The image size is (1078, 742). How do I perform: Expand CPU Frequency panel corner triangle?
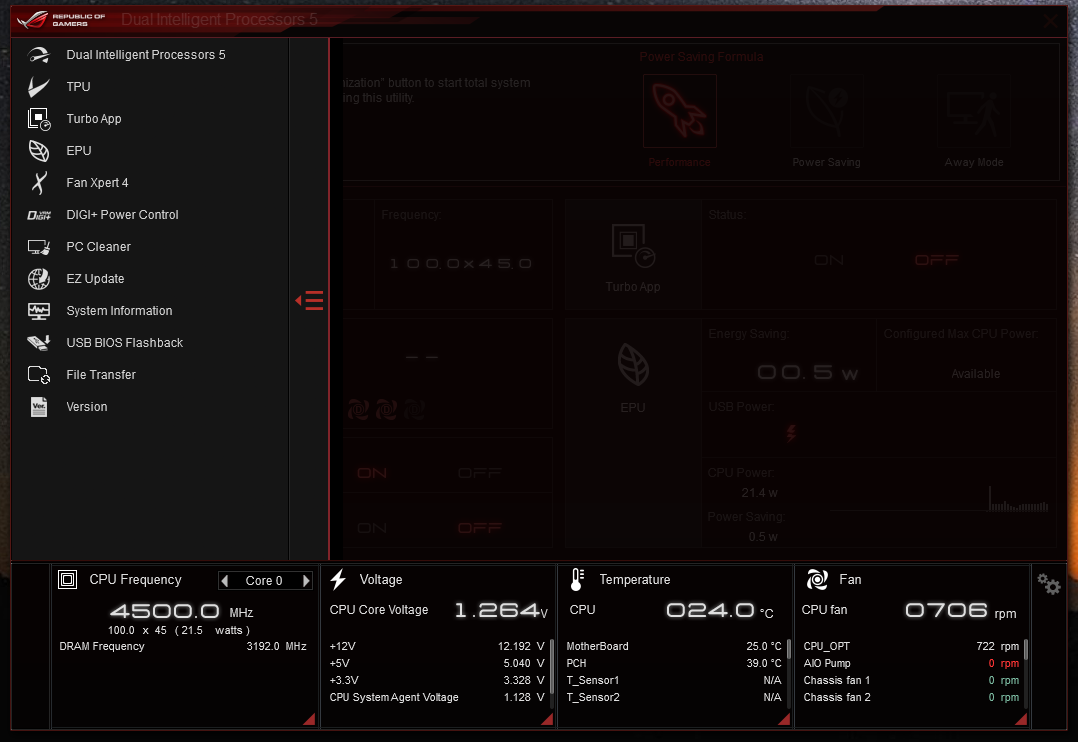pyautogui.click(x=309, y=719)
